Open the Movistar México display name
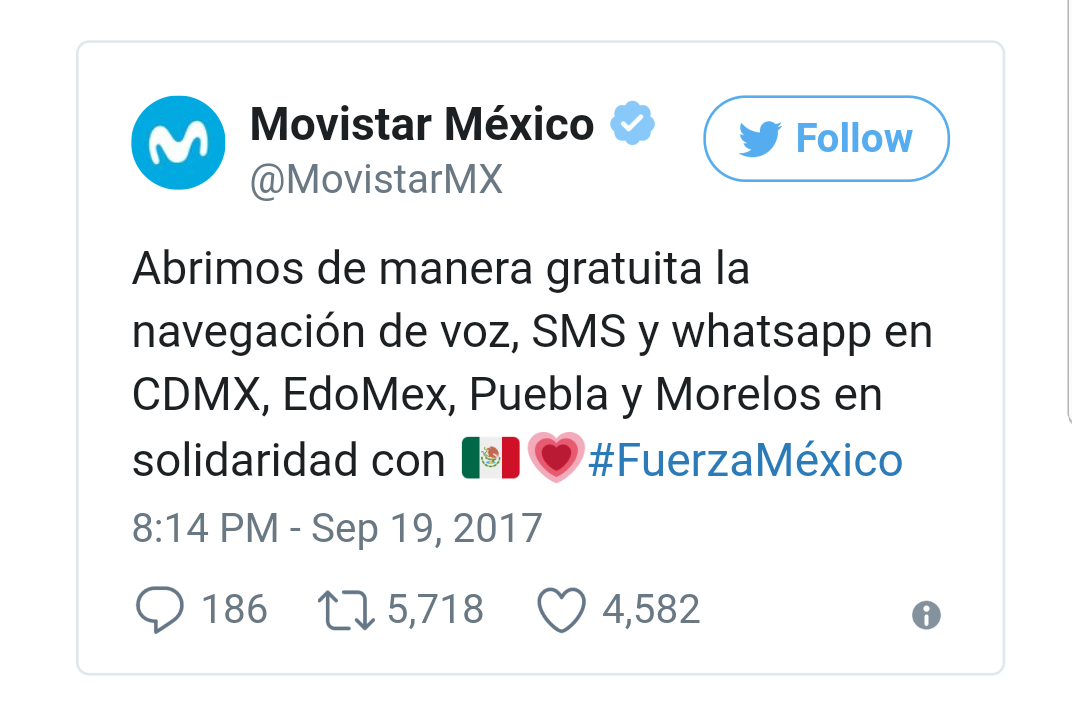The width and height of the screenshot is (1072, 709). click(422, 124)
